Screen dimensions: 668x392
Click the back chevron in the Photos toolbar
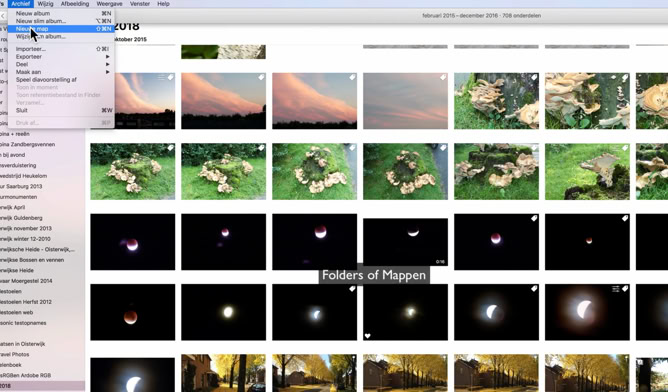pos(3,16)
